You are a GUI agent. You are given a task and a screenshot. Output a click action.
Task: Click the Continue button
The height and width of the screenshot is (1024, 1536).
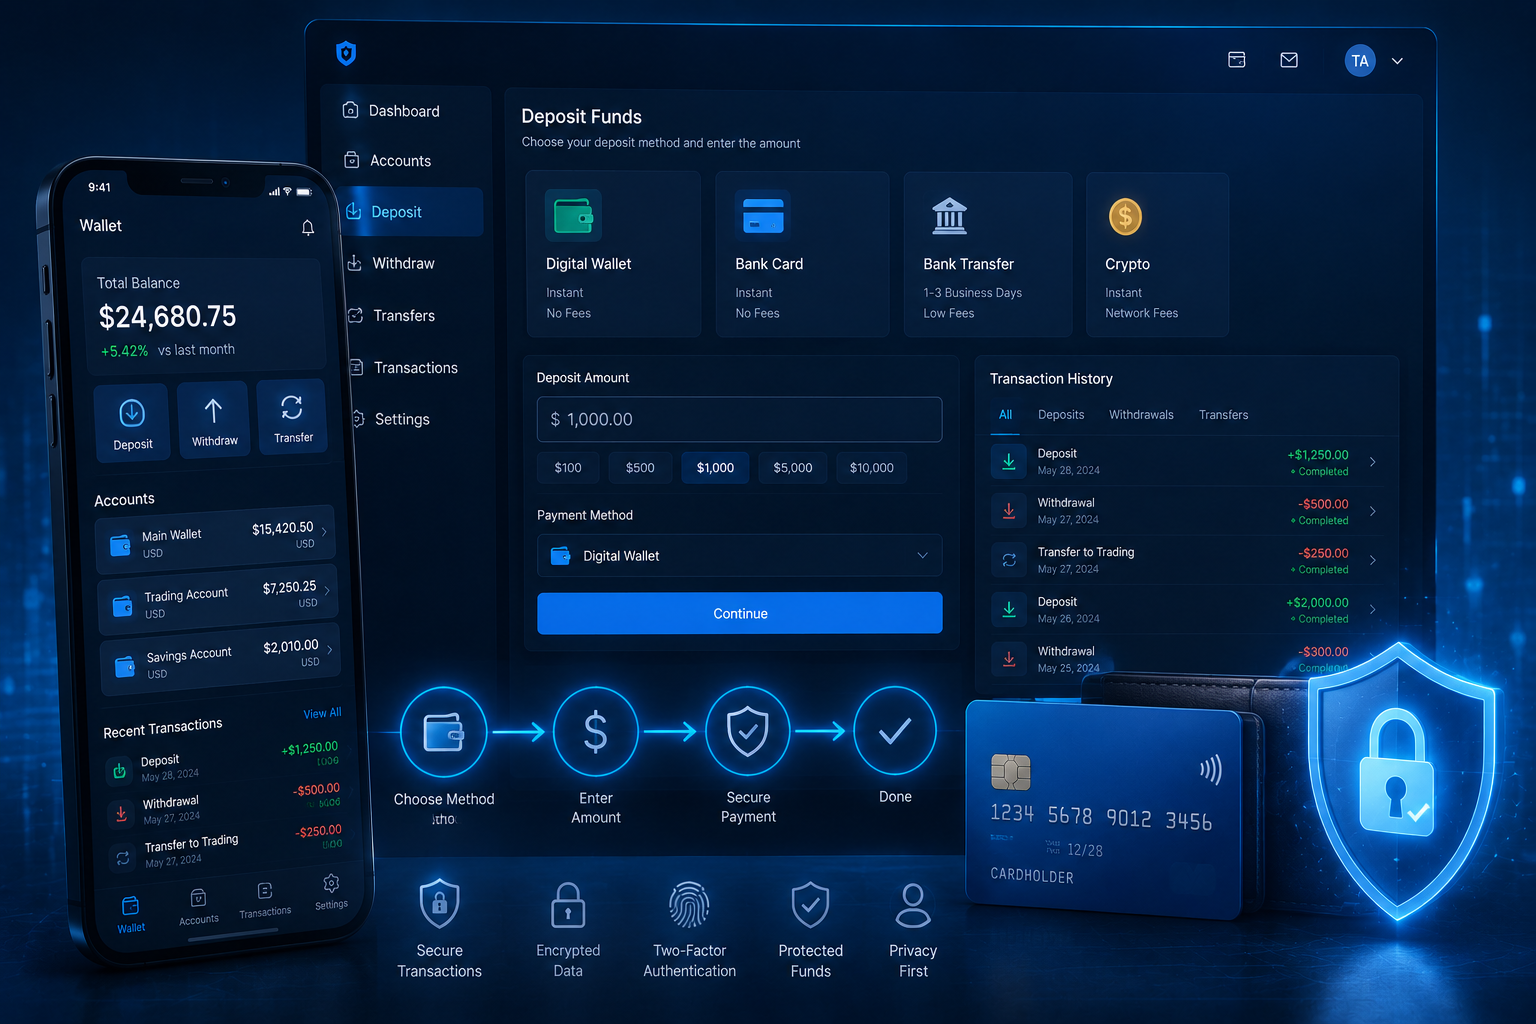(x=739, y=613)
